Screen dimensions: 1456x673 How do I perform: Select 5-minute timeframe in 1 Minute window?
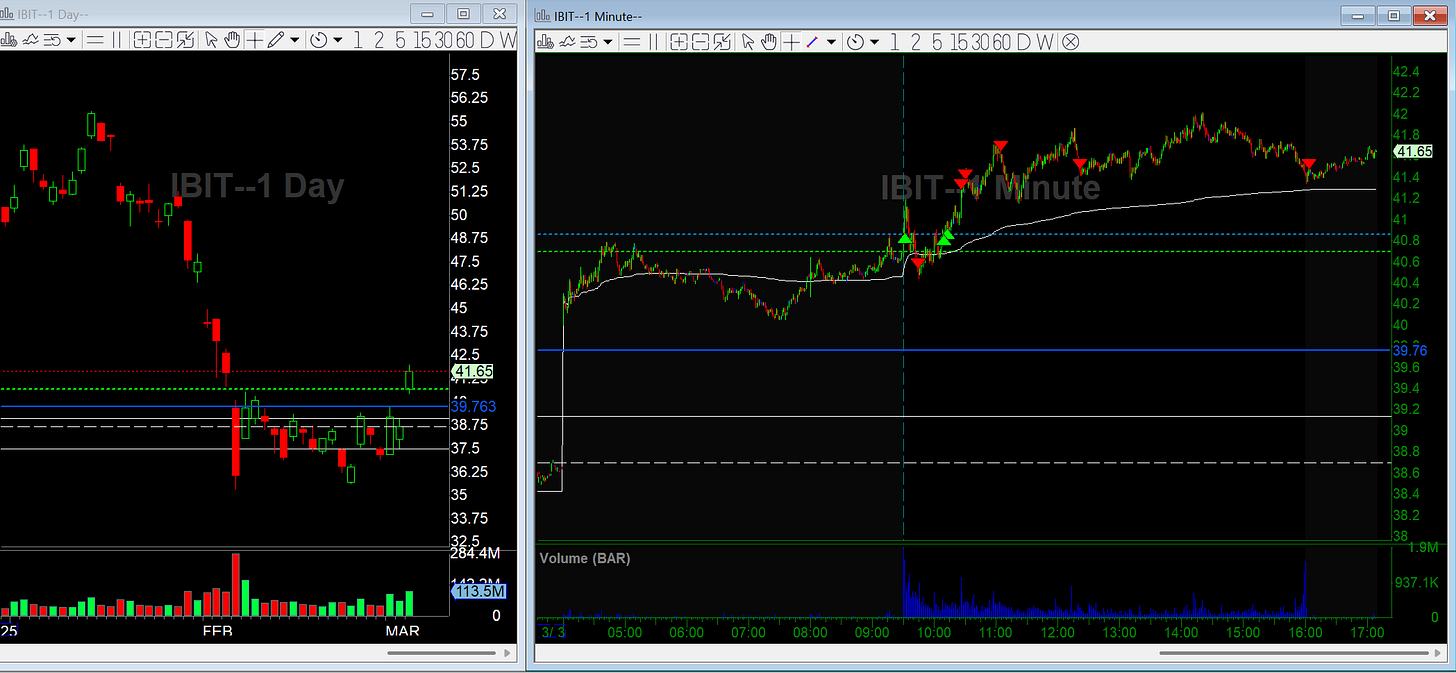[x=937, y=40]
